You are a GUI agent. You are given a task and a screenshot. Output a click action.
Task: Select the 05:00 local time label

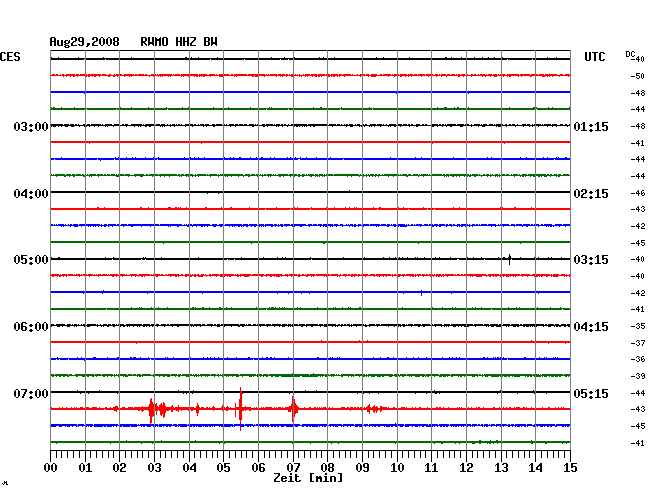pyautogui.click(x=31, y=260)
